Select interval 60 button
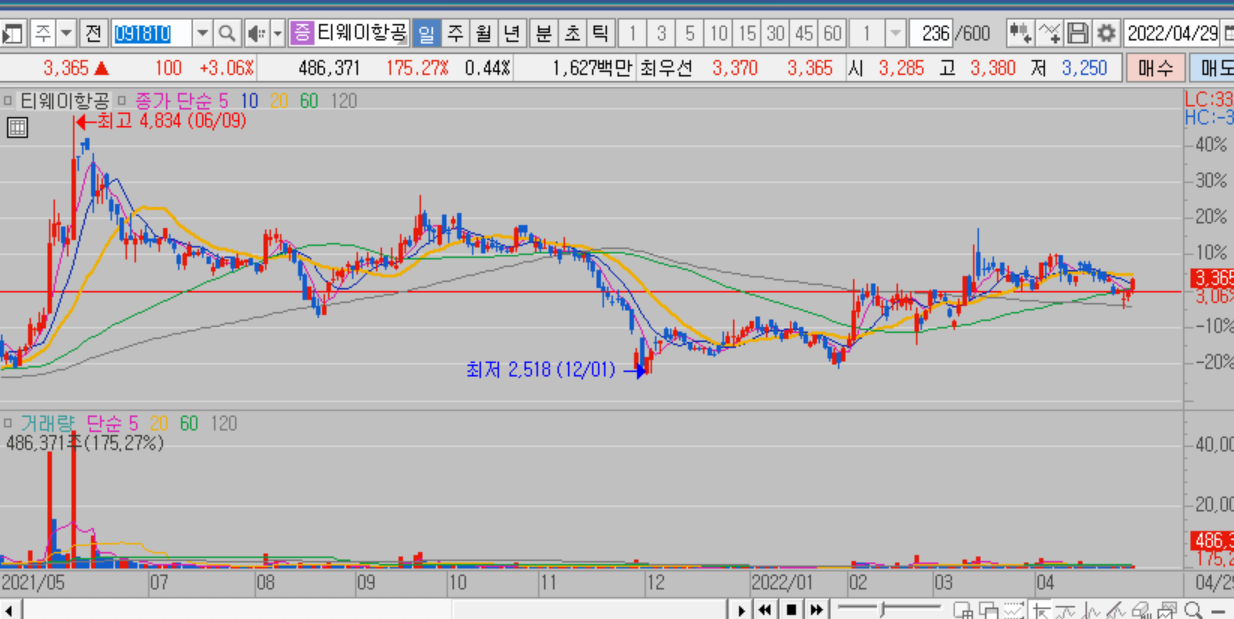Viewport: 1234px width, 619px height. point(833,33)
